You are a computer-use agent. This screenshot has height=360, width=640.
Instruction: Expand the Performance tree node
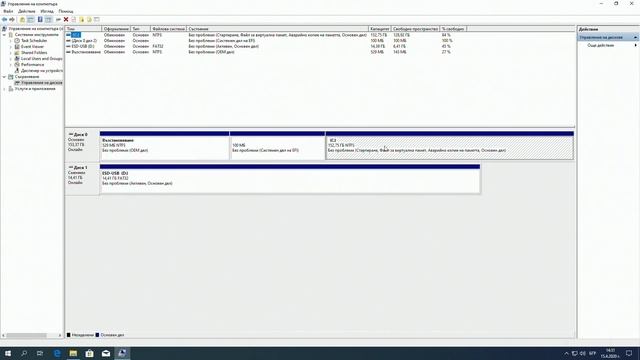click(11, 65)
